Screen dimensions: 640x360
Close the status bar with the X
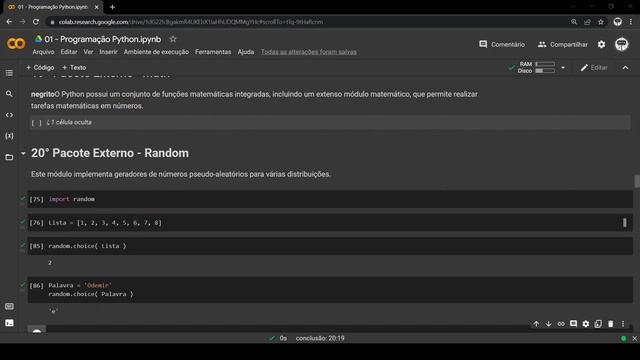click(x=634, y=338)
